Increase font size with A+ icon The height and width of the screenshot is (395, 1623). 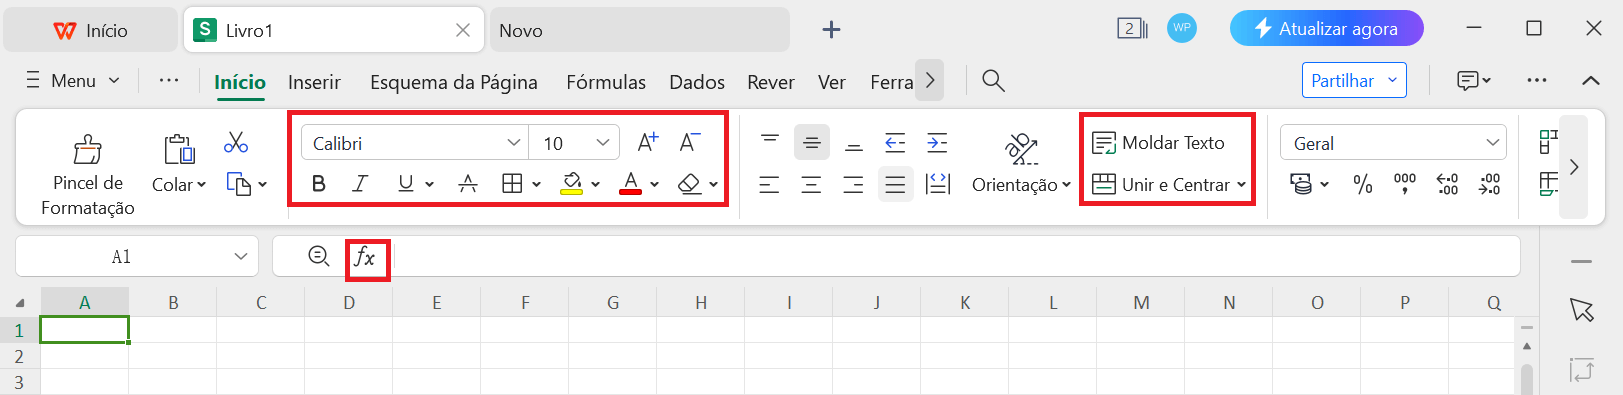647,143
